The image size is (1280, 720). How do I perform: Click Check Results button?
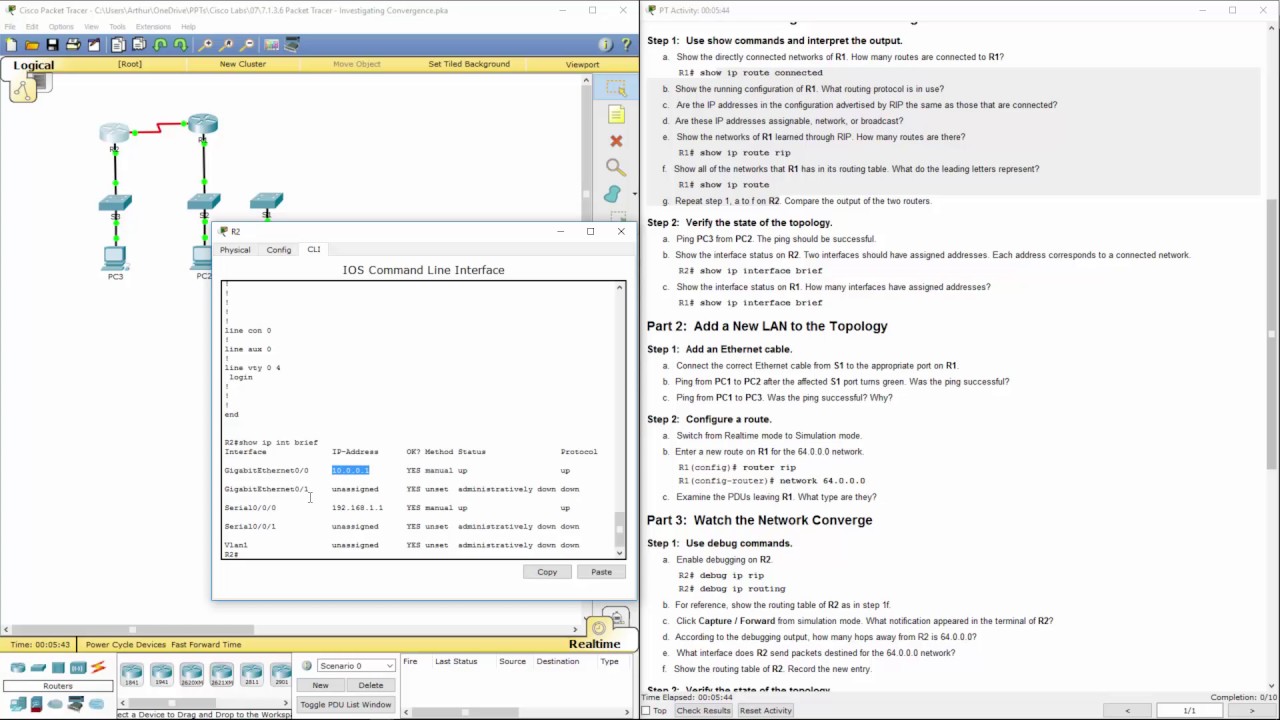click(703, 711)
